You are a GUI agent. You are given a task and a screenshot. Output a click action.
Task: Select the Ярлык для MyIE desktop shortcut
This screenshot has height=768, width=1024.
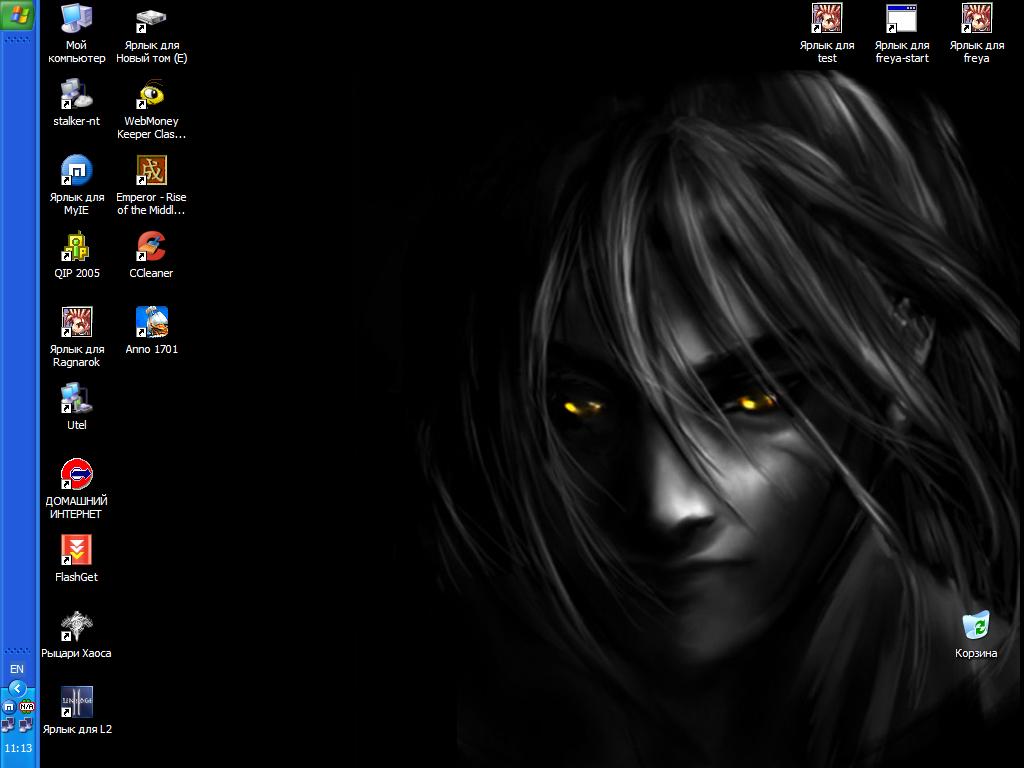pos(76,185)
